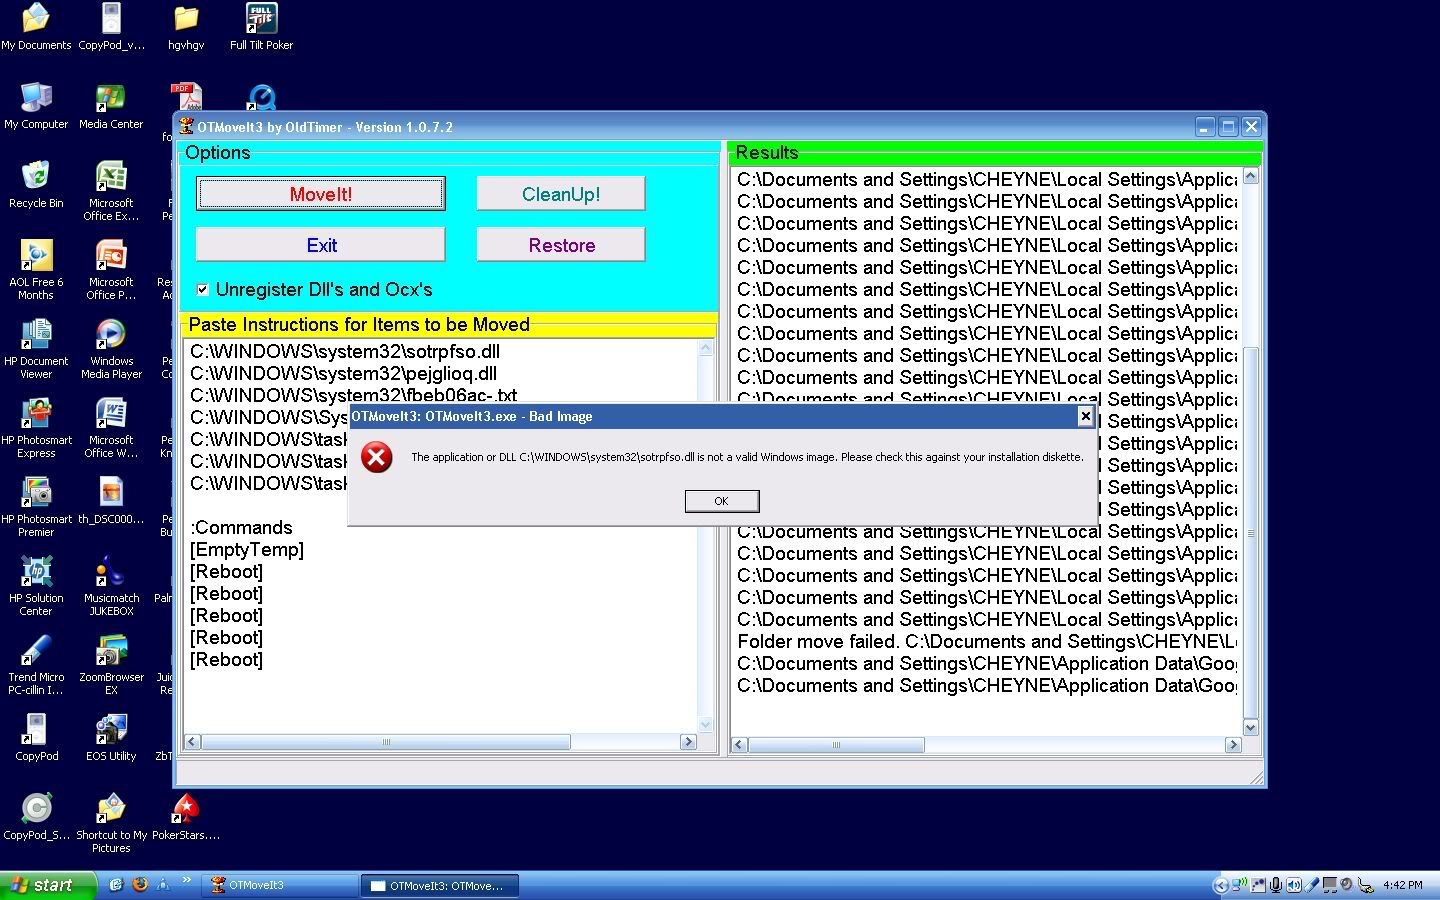Close the Bad Image error dialog

coord(1085,416)
